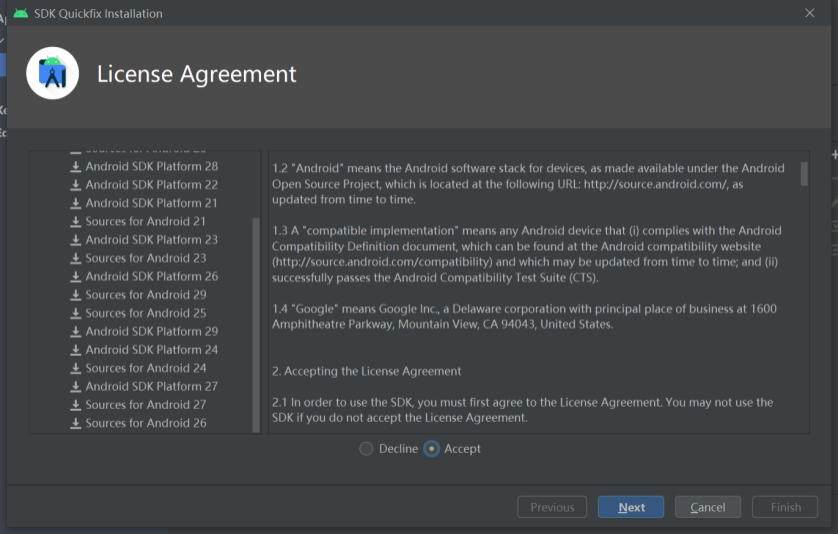
Task: Click the disabled Previous button
Action: [552, 507]
